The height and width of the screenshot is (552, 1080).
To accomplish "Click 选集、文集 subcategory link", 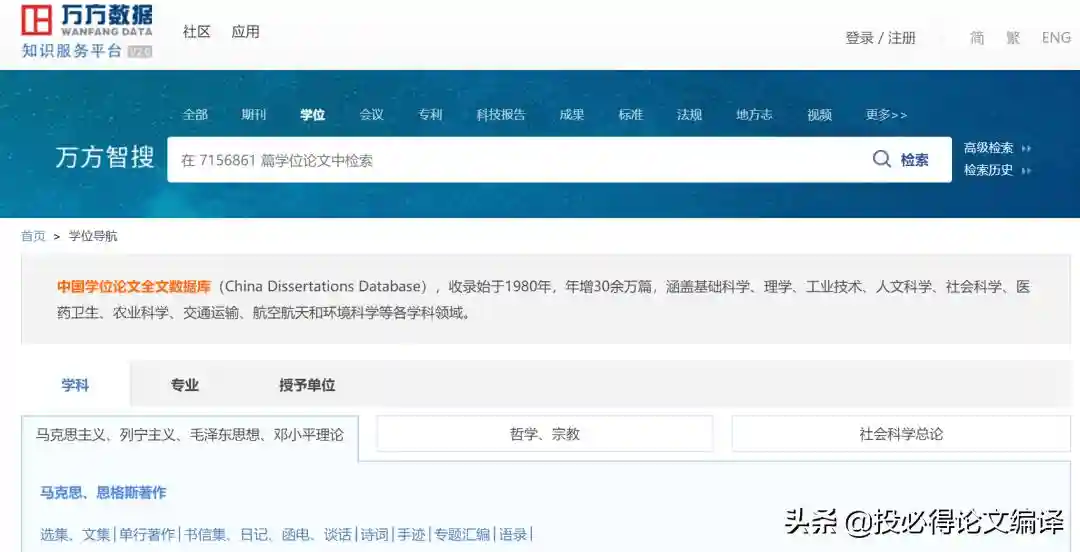I will tap(75, 534).
